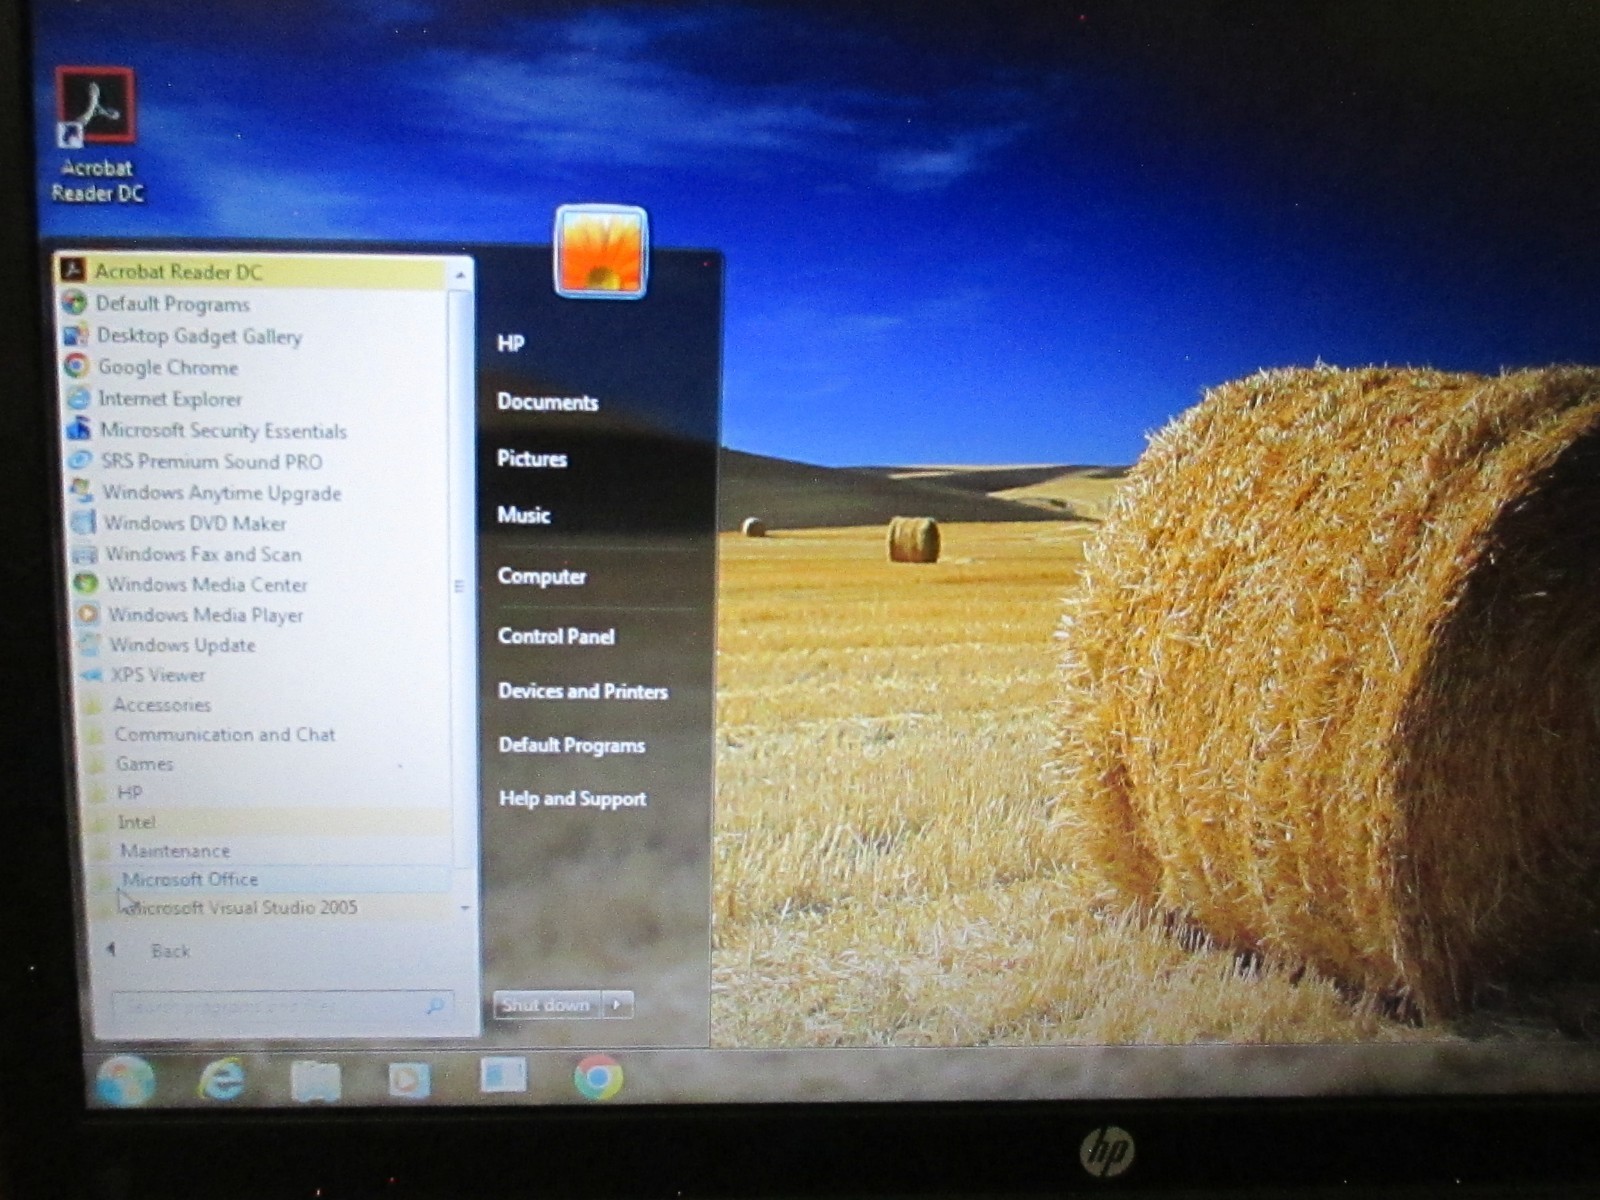Open the Acrobat Reader DC desktop shortcut

tap(95, 135)
